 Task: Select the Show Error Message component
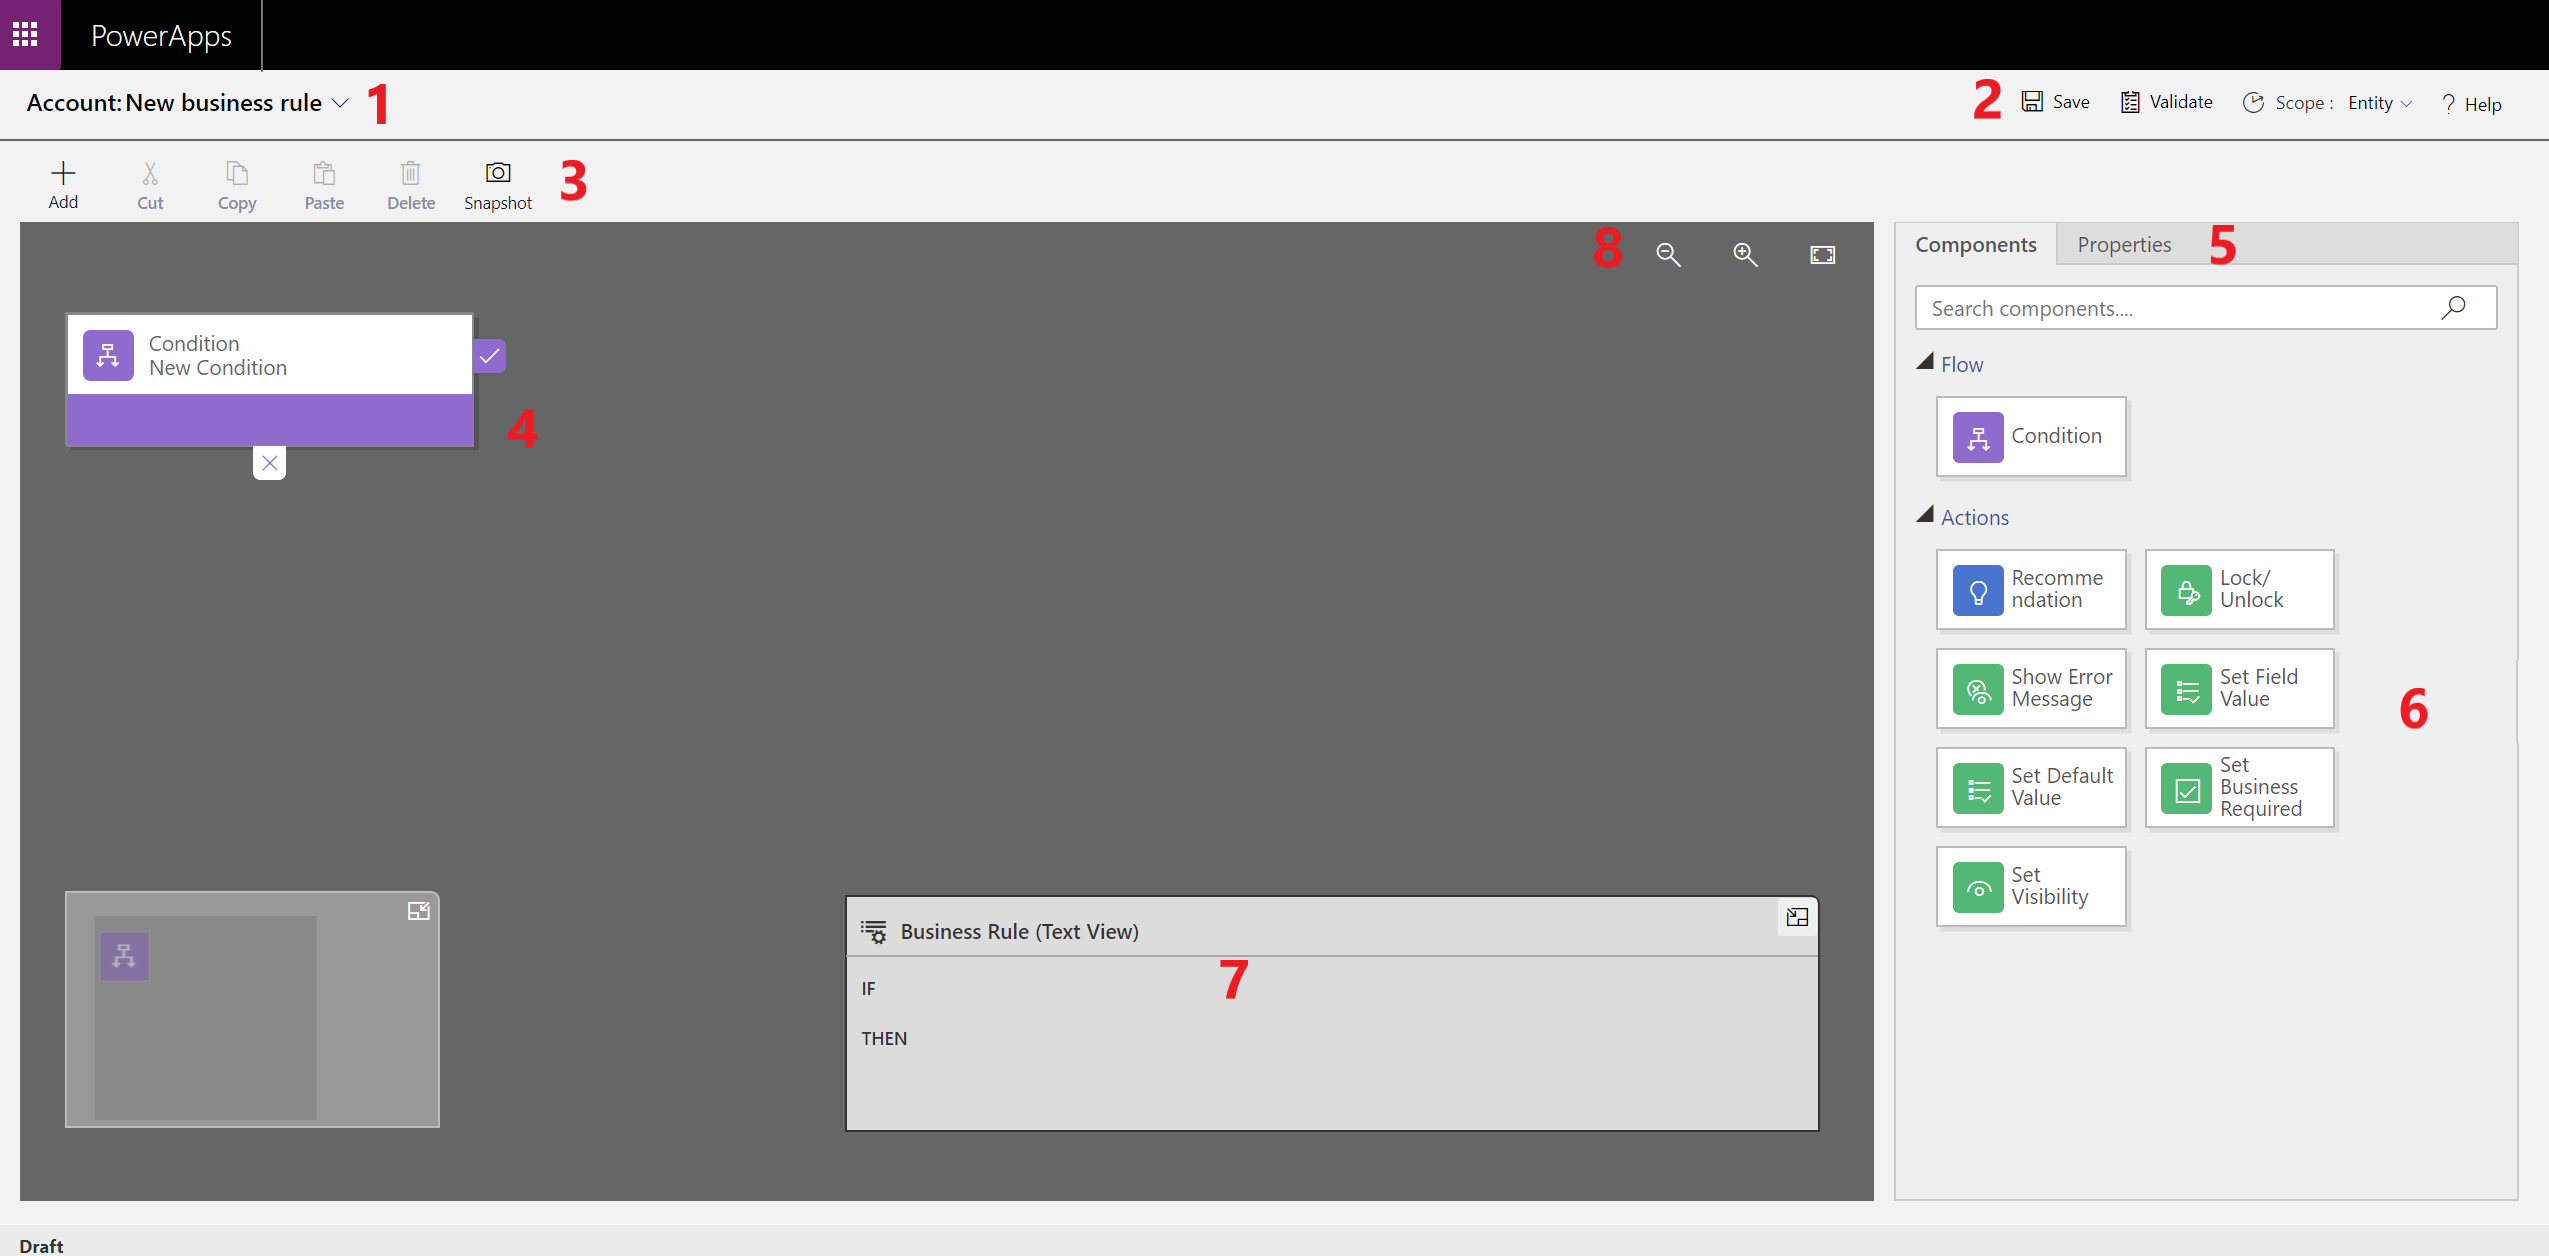[2031, 689]
